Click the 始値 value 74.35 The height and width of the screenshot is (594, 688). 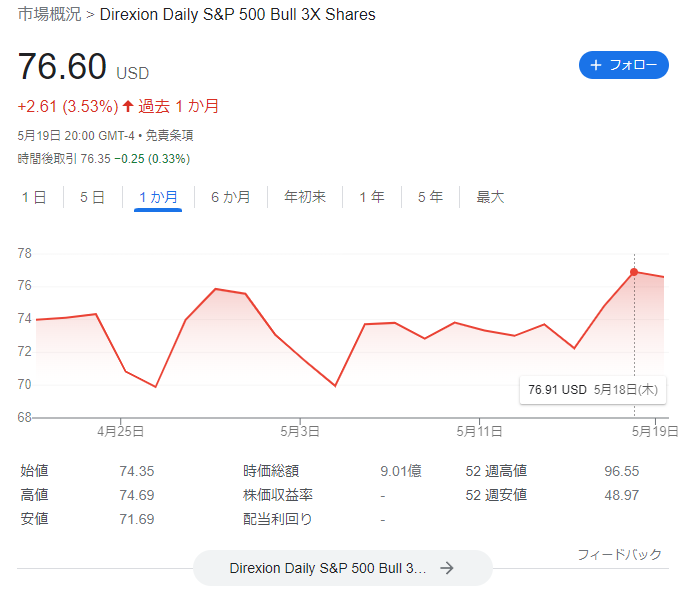[x=136, y=471]
